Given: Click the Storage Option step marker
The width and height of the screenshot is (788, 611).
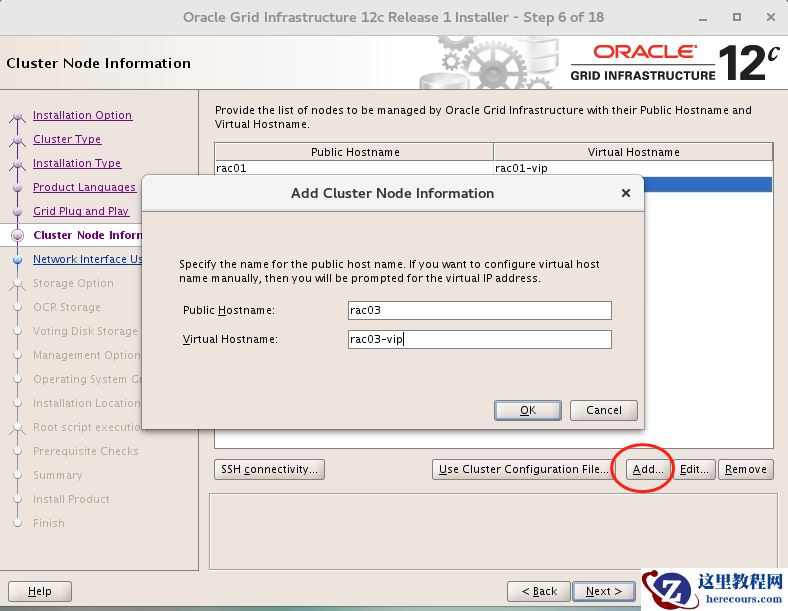Looking at the screenshot, I should [18, 284].
